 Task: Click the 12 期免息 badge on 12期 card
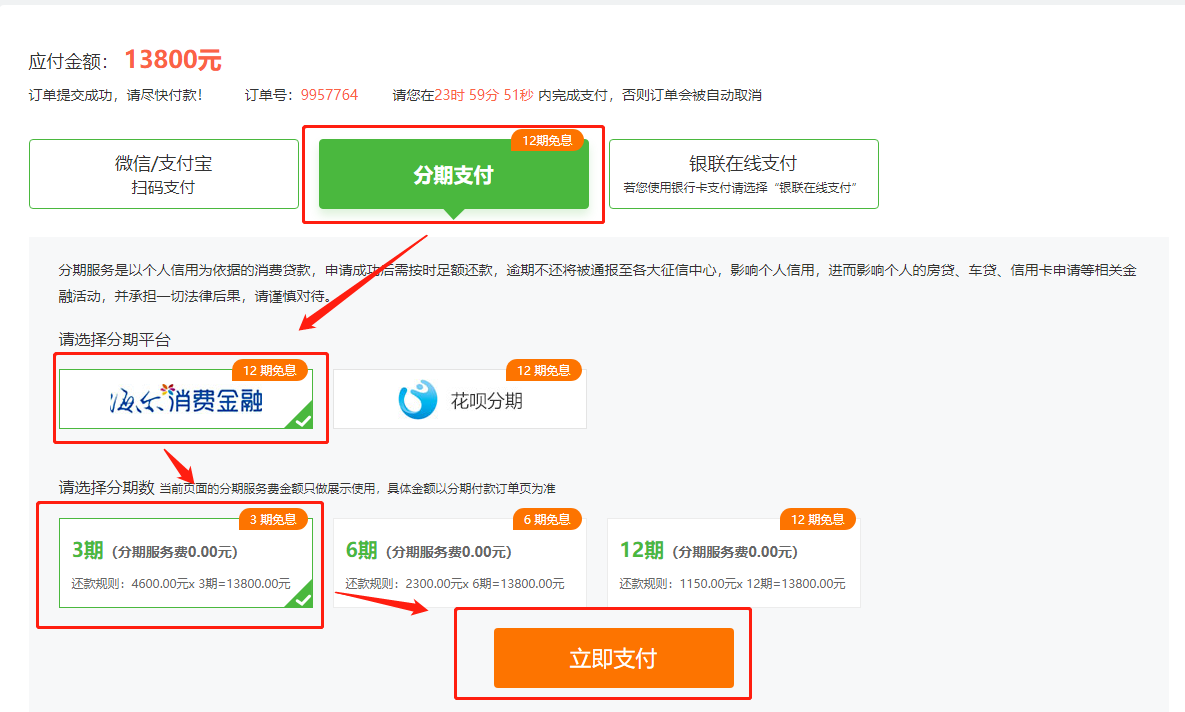point(818,518)
